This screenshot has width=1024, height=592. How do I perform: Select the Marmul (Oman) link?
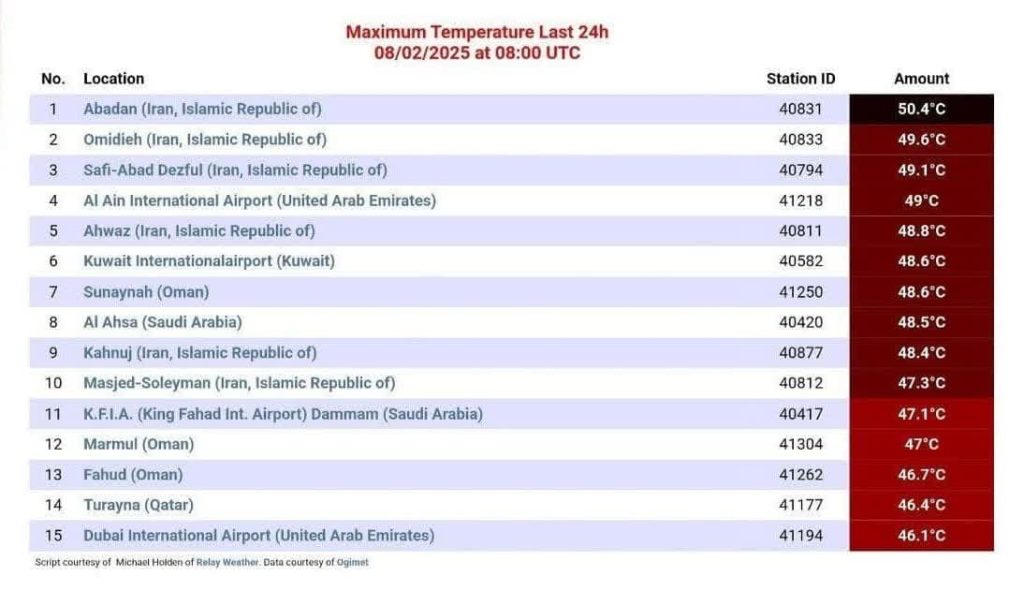(x=138, y=444)
